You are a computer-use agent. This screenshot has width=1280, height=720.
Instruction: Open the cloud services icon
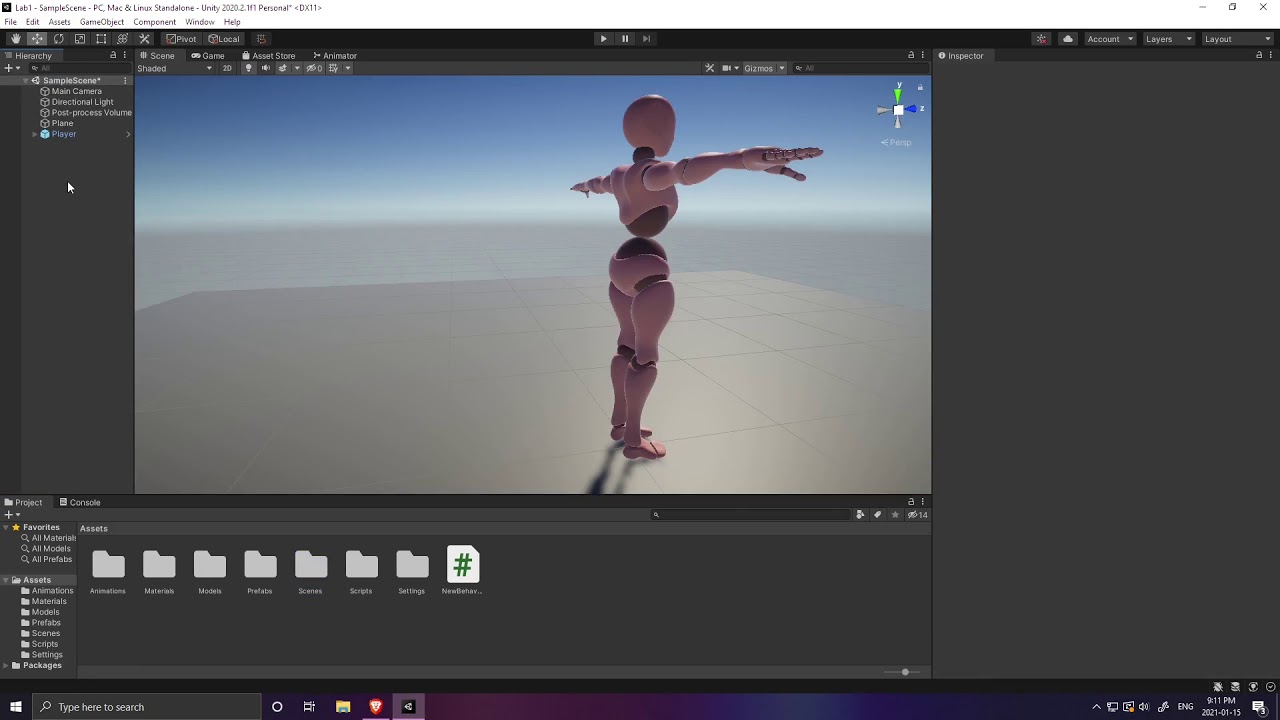(x=1068, y=39)
